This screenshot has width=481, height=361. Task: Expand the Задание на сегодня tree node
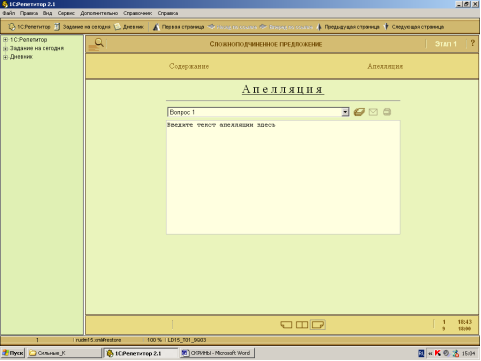tap(5, 49)
